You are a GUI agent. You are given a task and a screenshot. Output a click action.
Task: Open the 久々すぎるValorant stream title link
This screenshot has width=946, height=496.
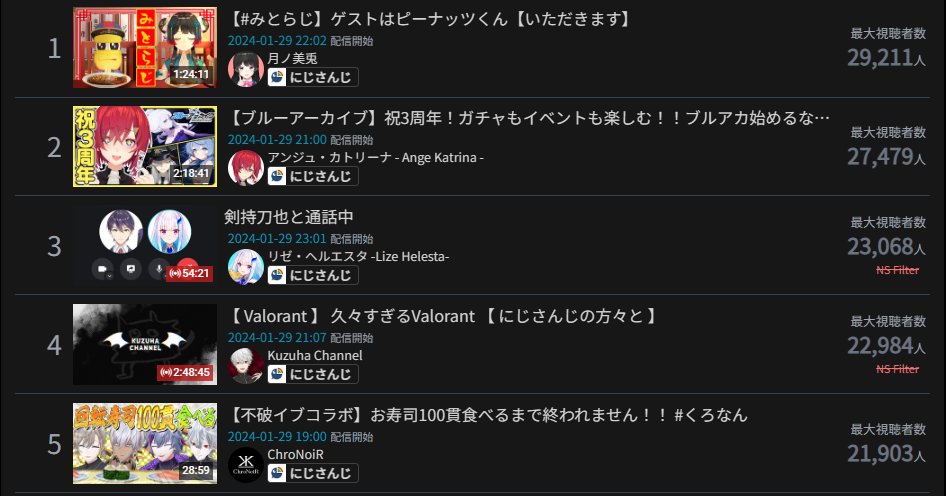pyautogui.click(x=442, y=316)
